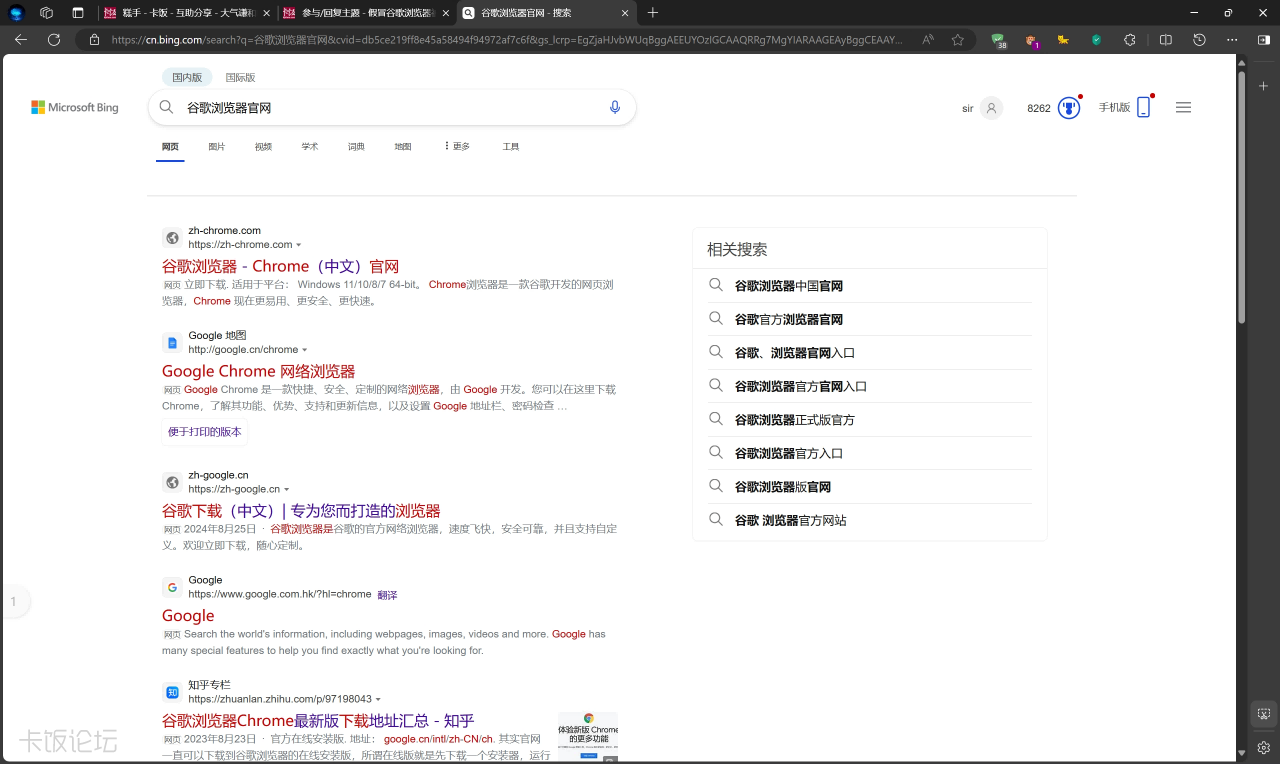Select the 学术 results tab
The image size is (1280, 764).
point(310,146)
